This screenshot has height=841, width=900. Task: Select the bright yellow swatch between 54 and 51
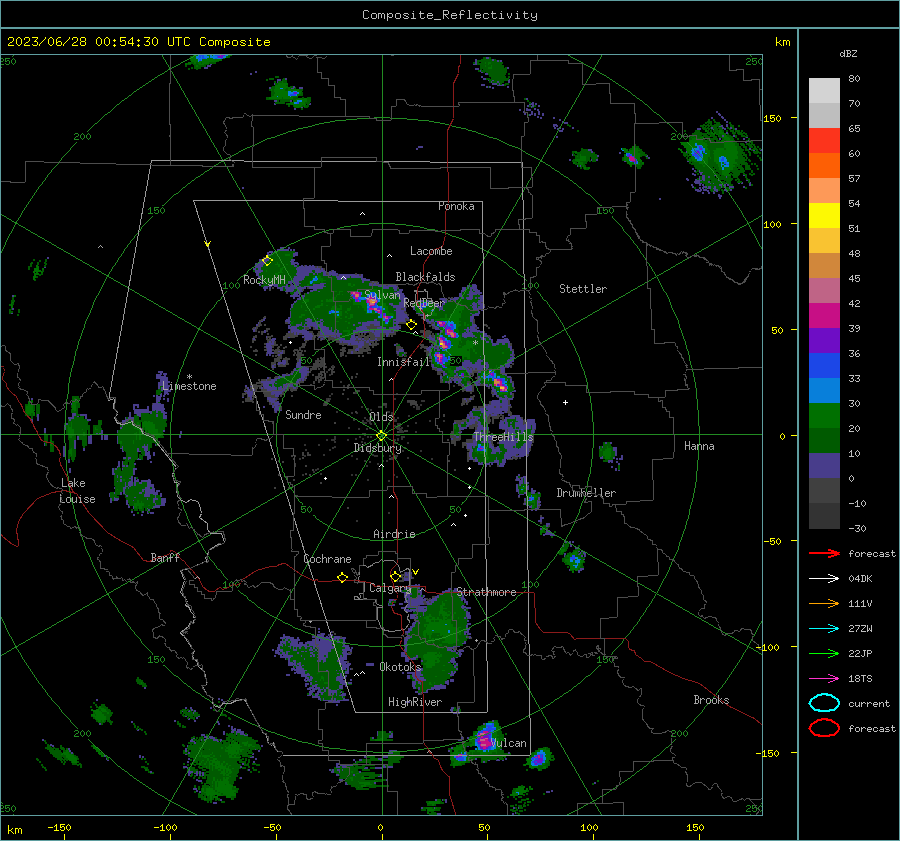pyautogui.click(x=824, y=216)
